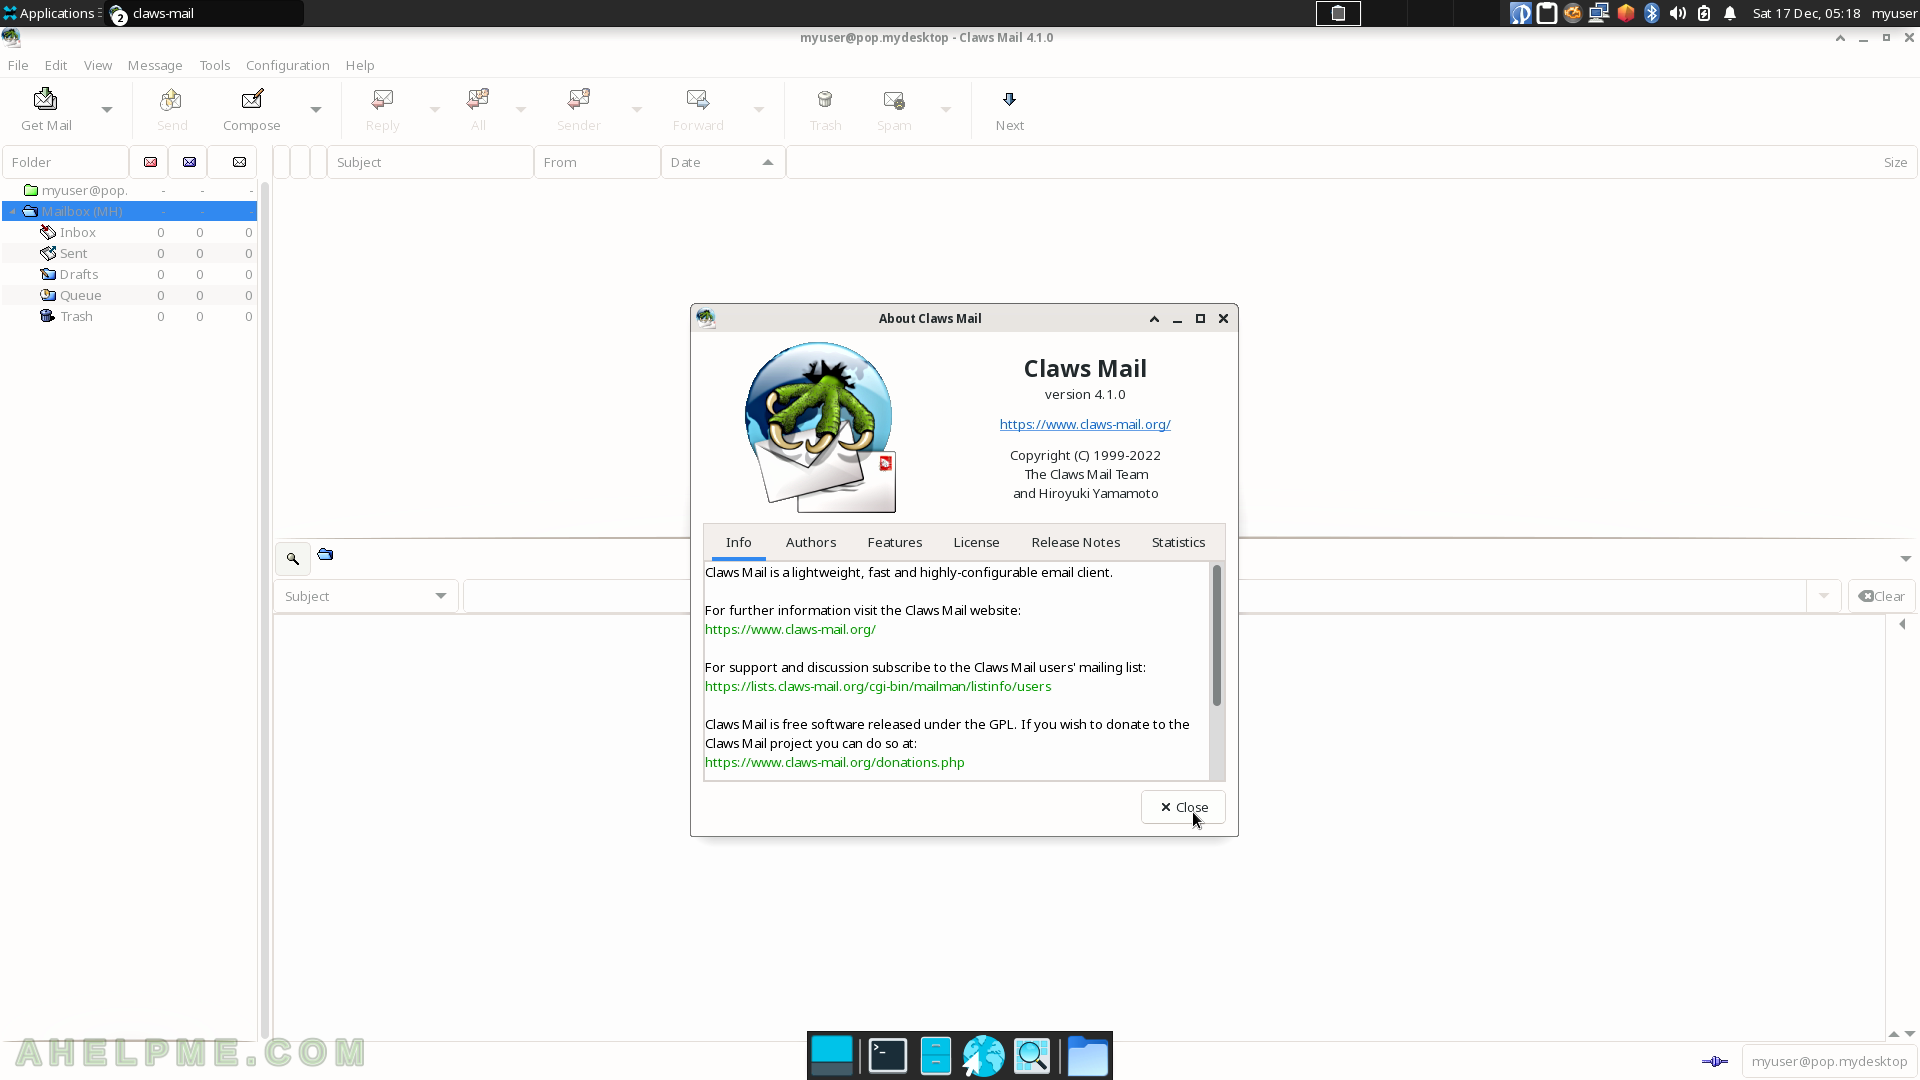Click the About dialog text scrollbar
The image size is (1920, 1080).
point(1217,636)
